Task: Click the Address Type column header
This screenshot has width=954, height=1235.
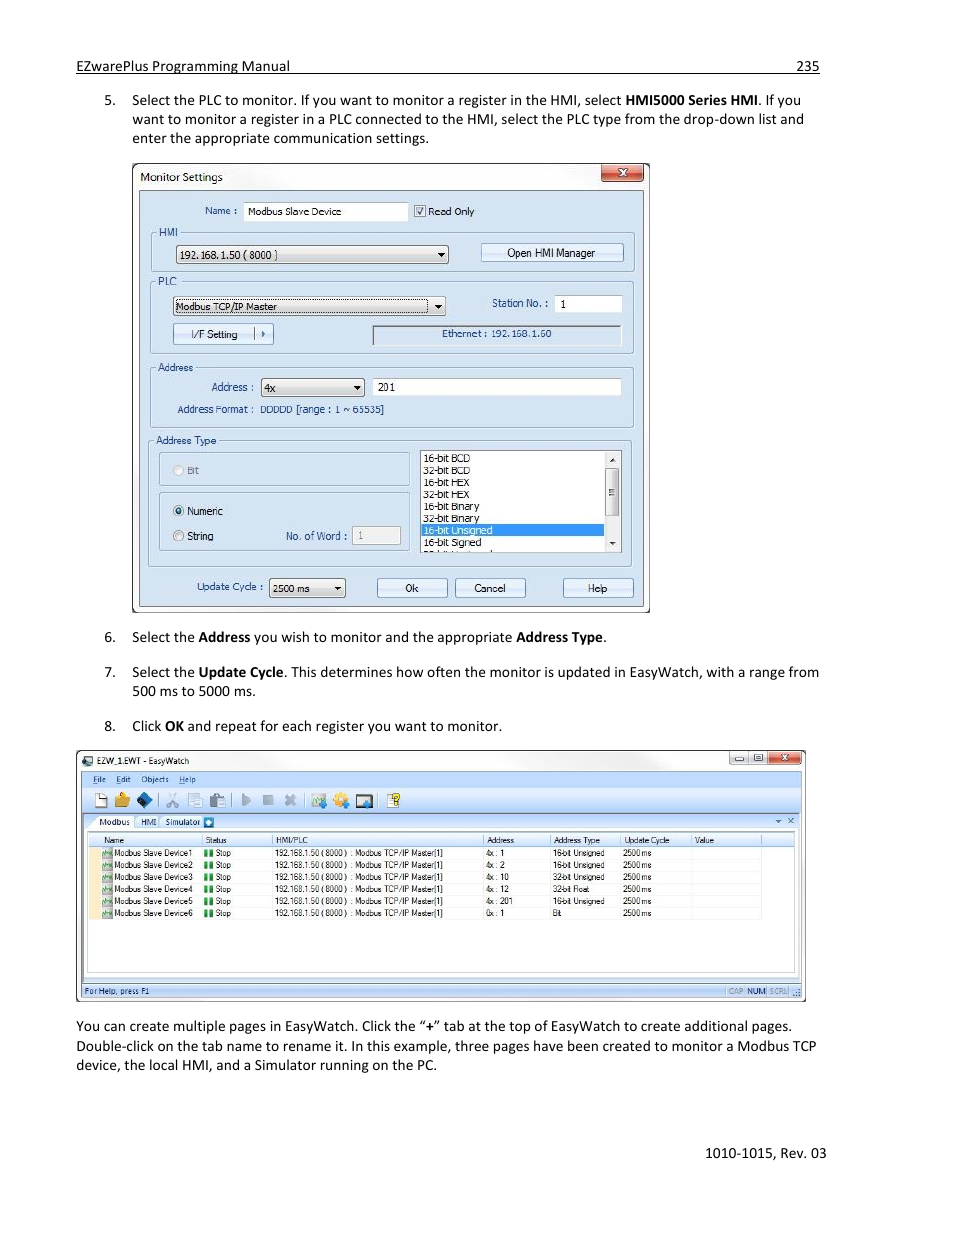Action: point(585,840)
